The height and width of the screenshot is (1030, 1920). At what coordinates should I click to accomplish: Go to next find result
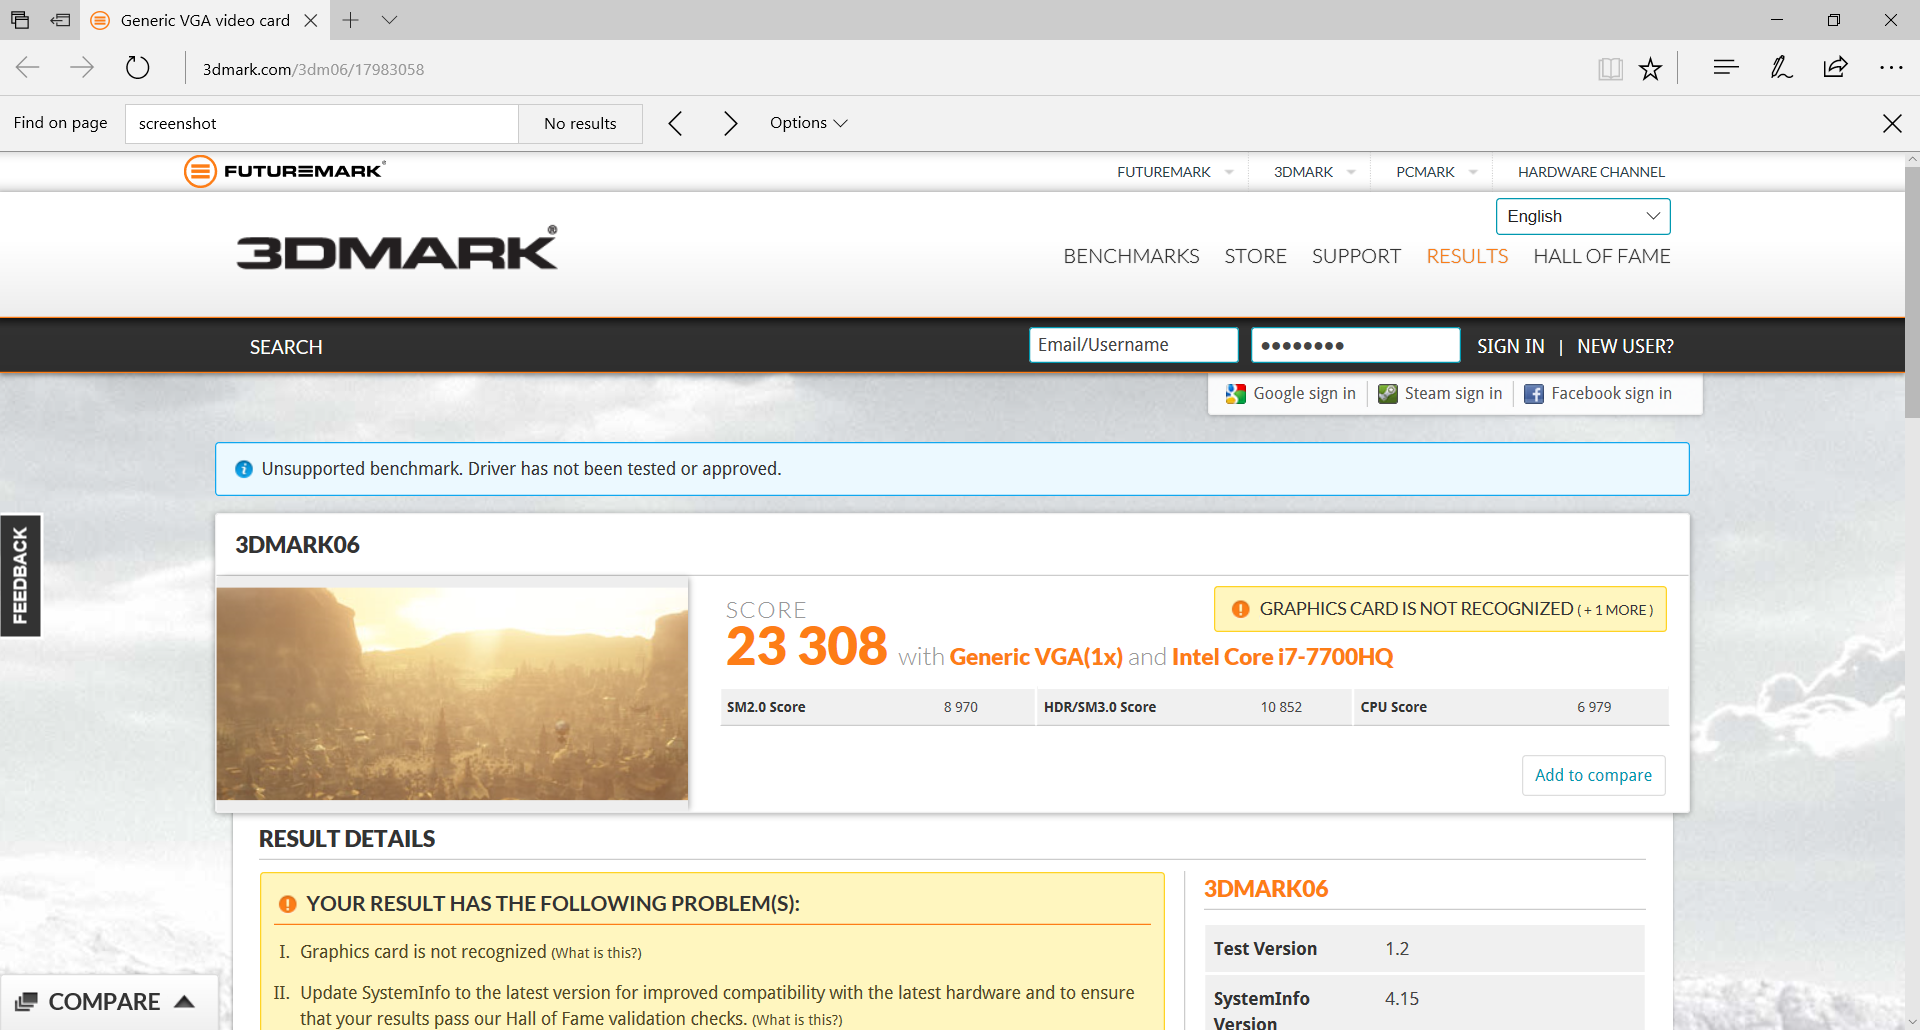tap(730, 123)
